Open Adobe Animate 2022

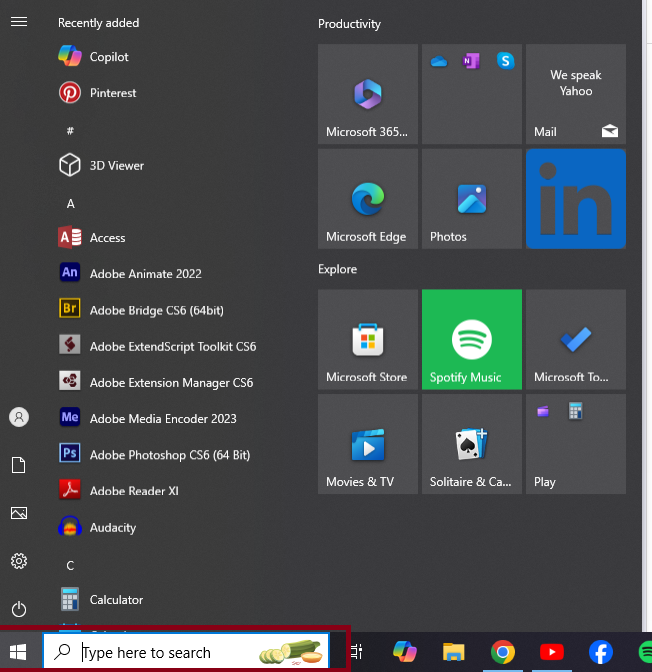point(130,273)
